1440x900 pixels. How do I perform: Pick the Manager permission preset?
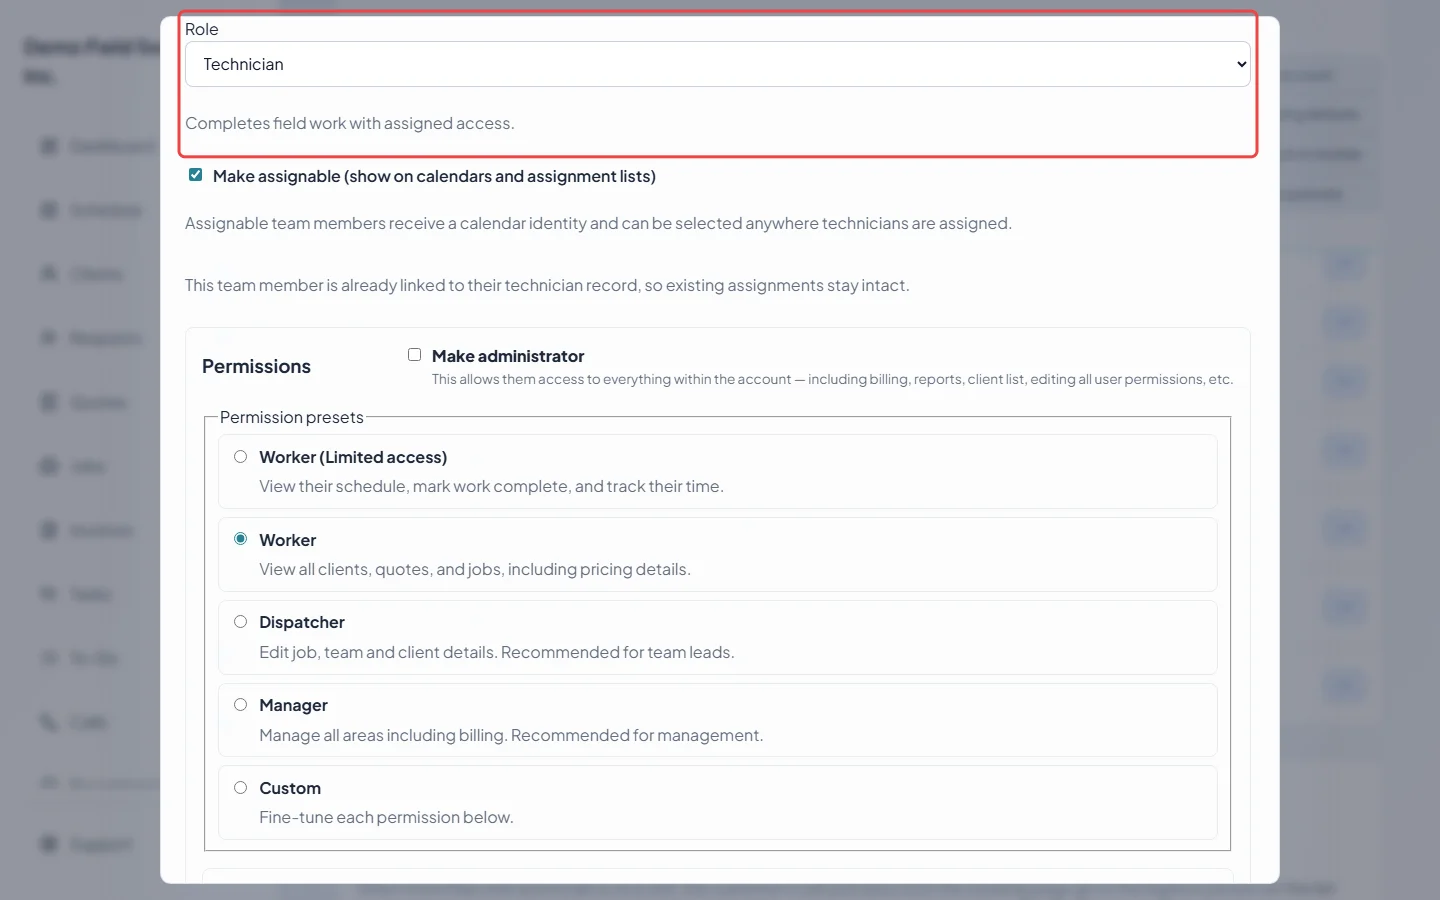[240, 705]
